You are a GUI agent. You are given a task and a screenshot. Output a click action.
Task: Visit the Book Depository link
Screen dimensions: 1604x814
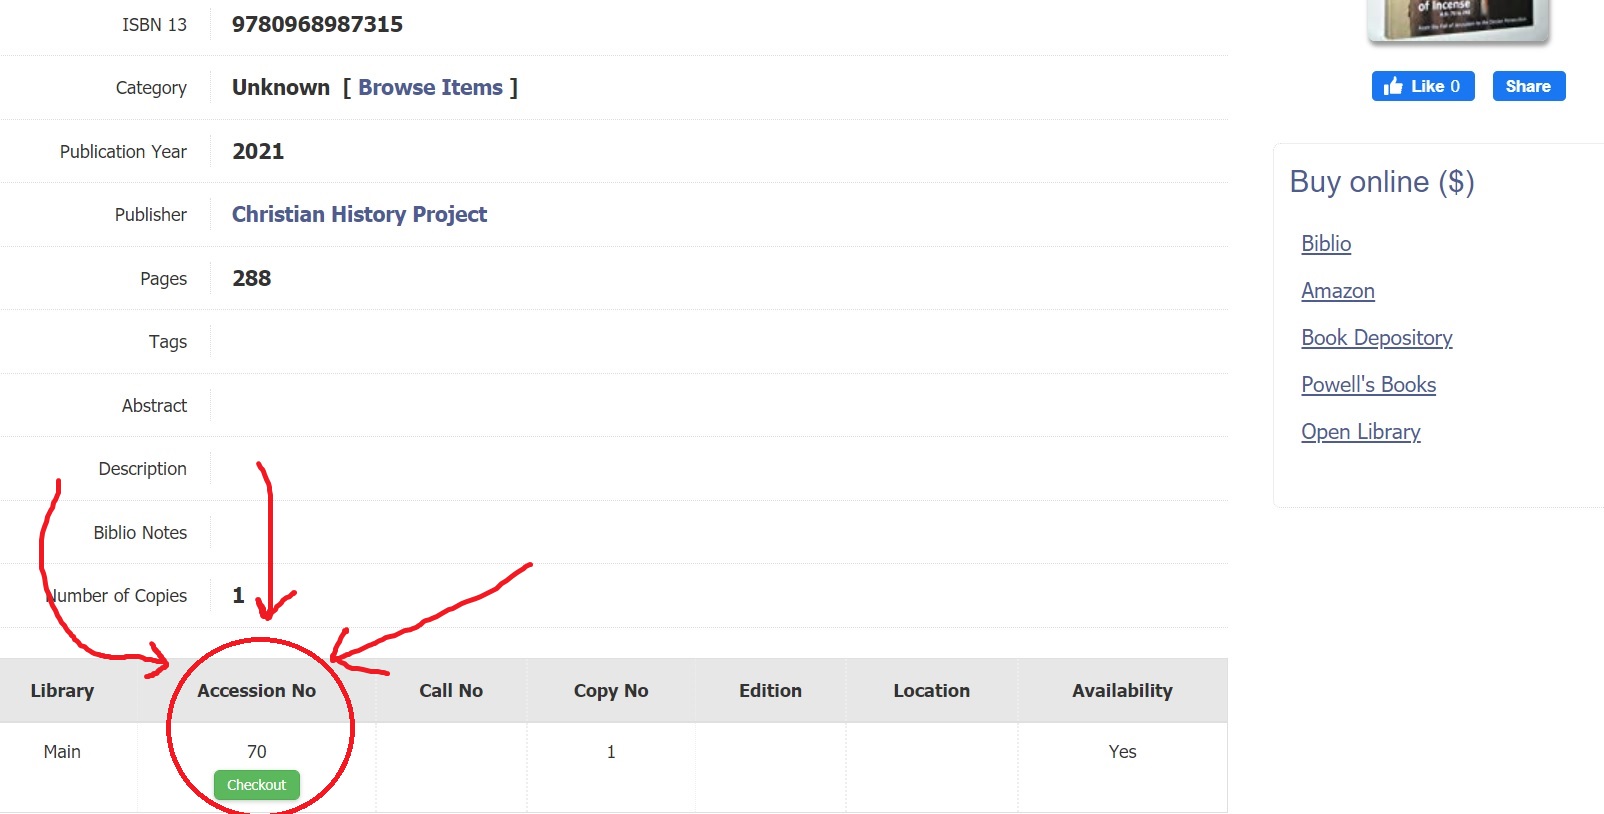tap(1376, 338)
